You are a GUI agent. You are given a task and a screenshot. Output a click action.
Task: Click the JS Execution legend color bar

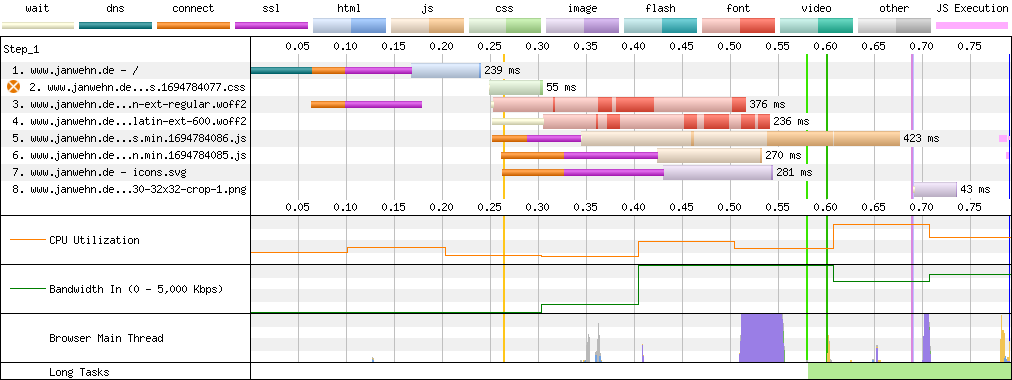tap(972, 26)
